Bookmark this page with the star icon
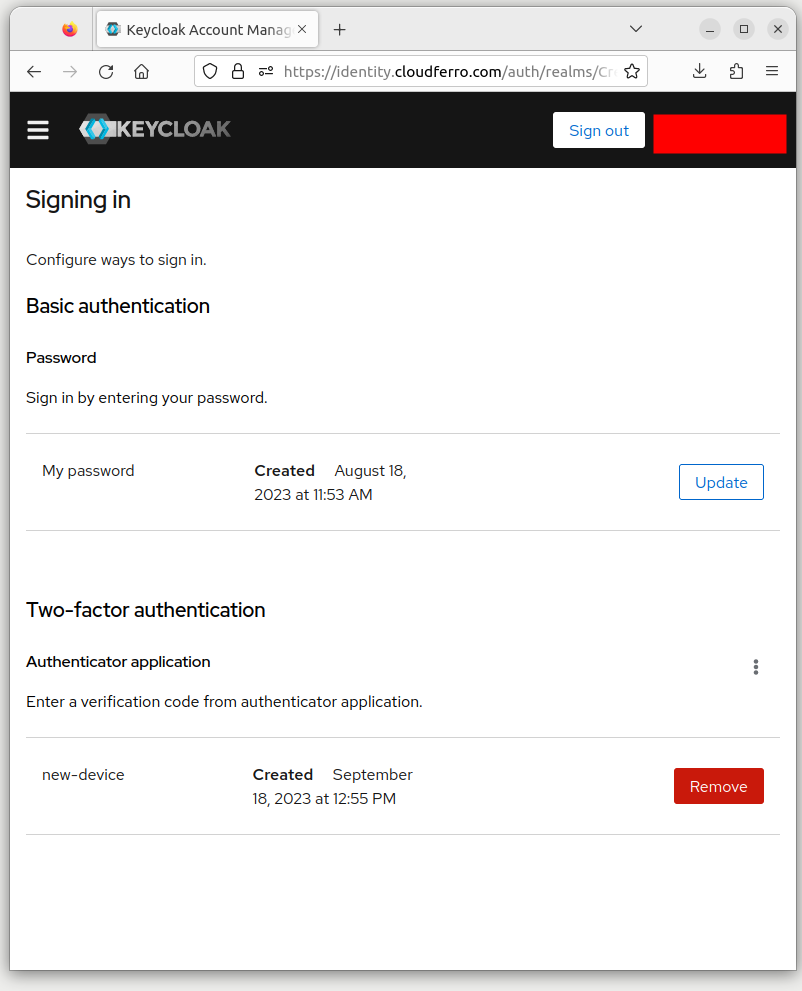The width and height of the screenshot is (802, 991). point(632,72)
